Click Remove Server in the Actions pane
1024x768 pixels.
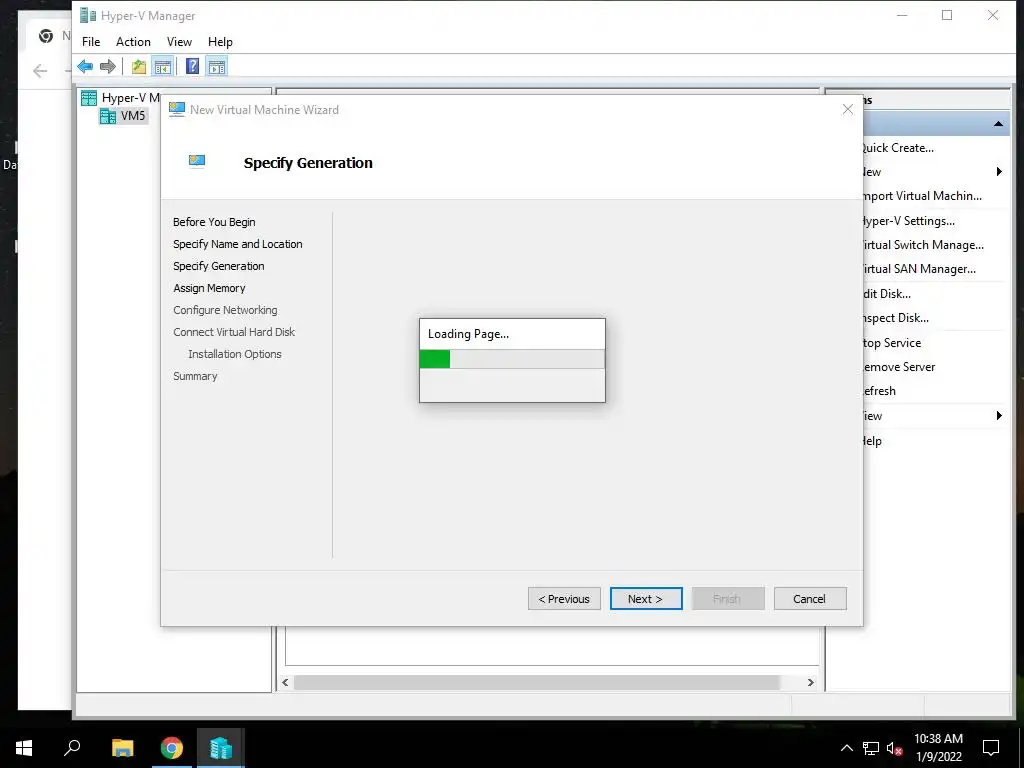coord(899,367)
